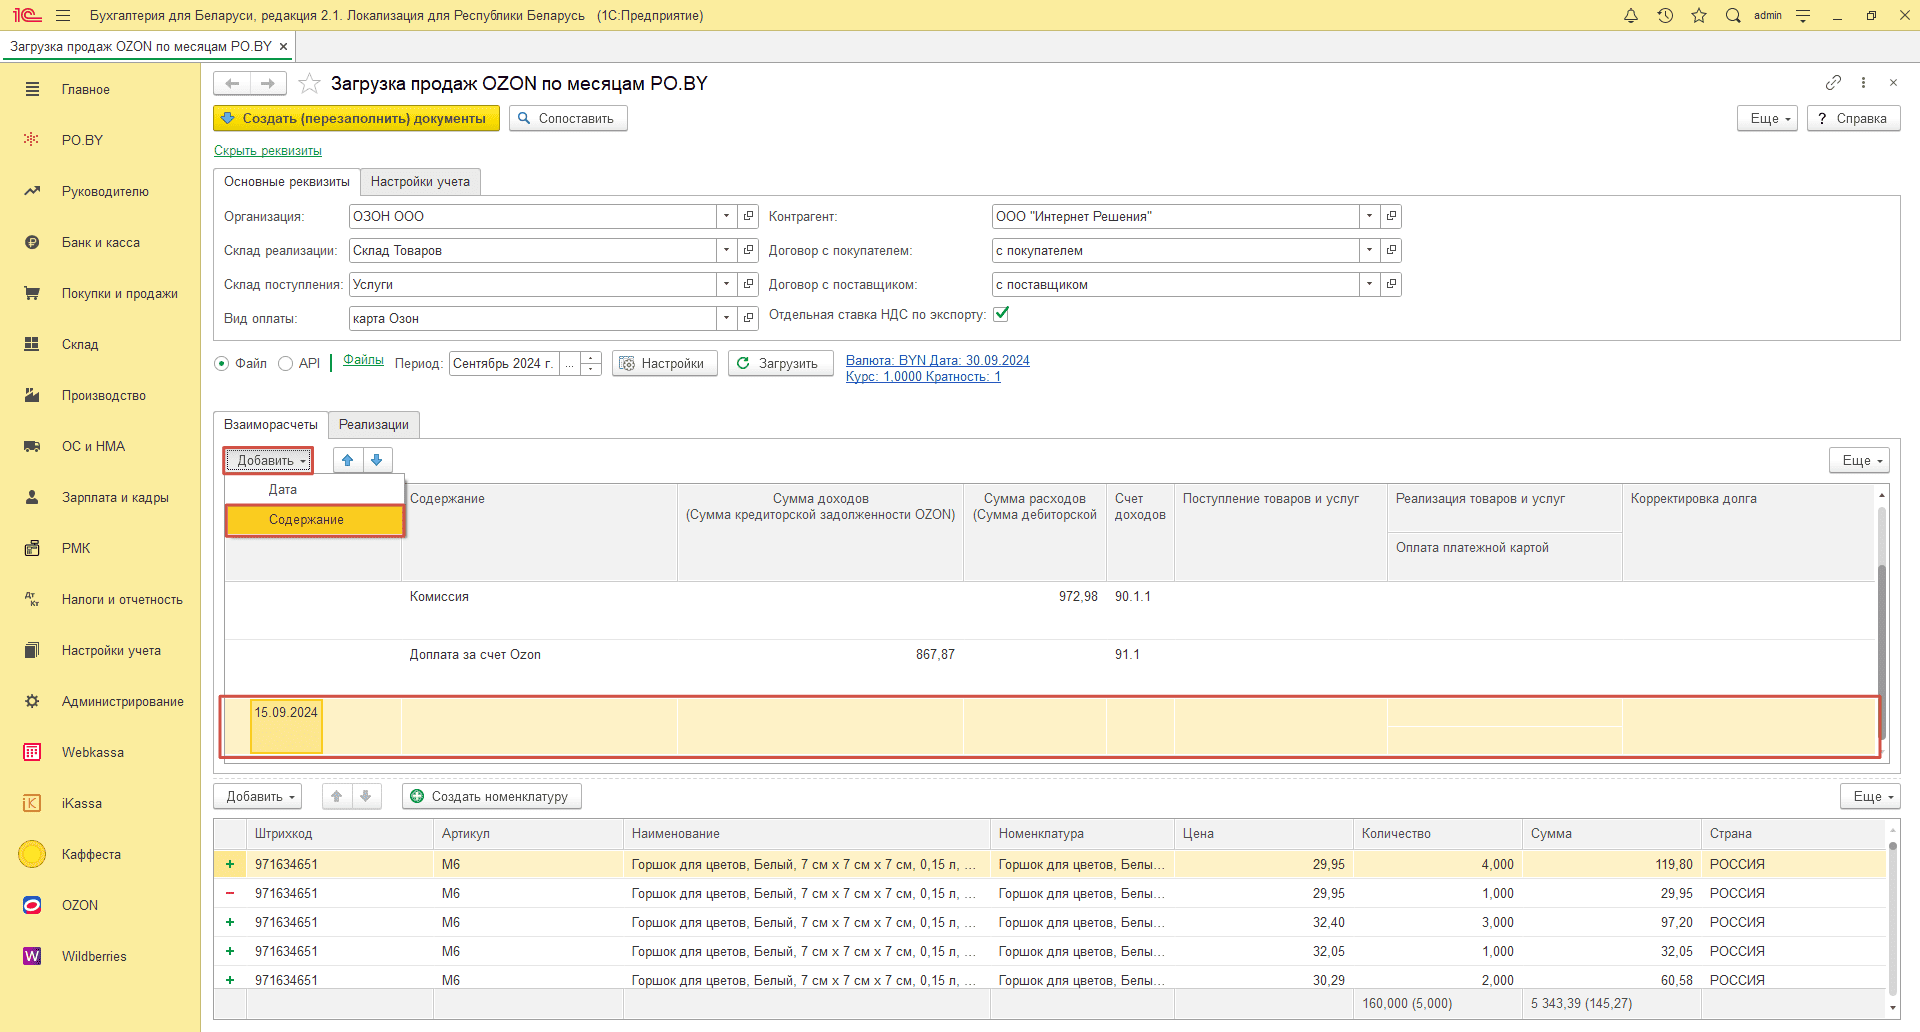Click Загрузить button
This screenshot has height=1032, width=1920.
point(780,363)
